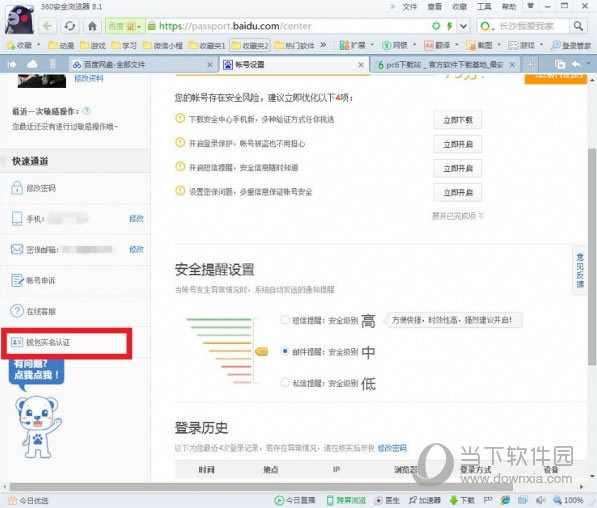Viewport: 597px width, 508px height.
Task: Expand the address bar history dropdown
Action: (463, 26)
